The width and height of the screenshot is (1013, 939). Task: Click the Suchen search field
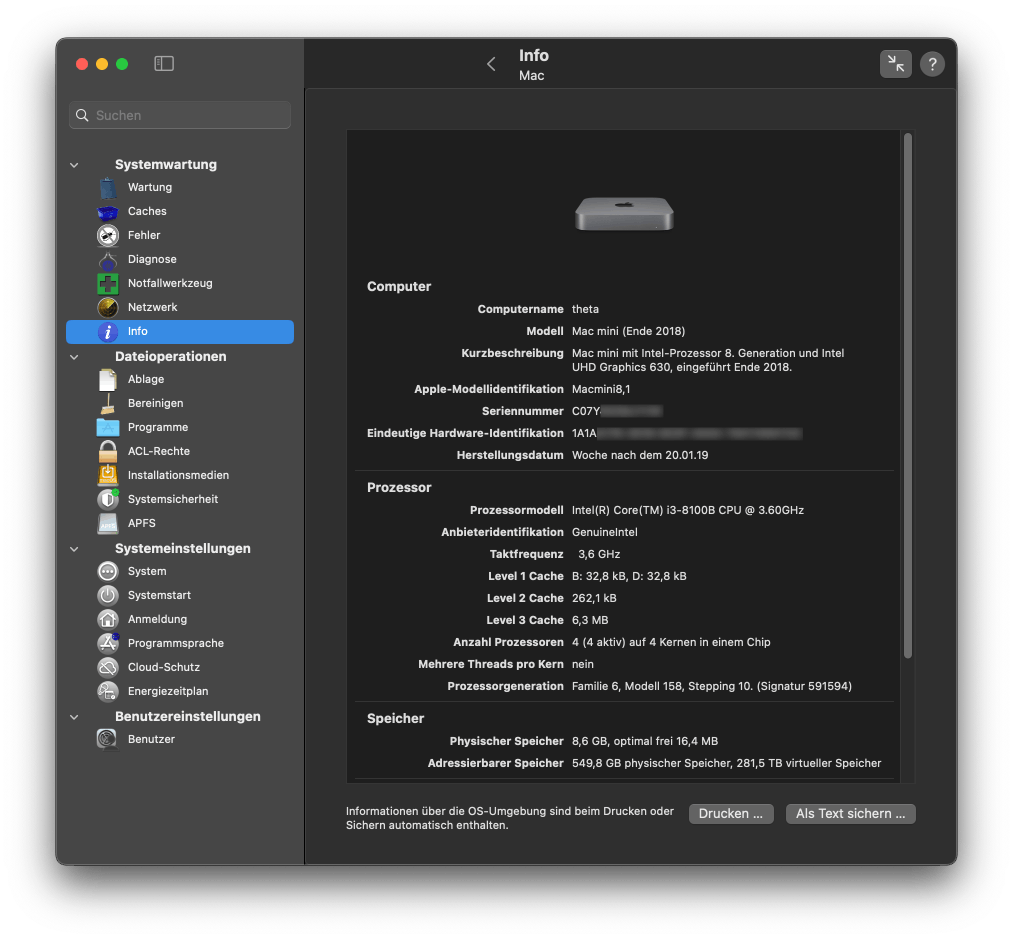click(180, 115)
